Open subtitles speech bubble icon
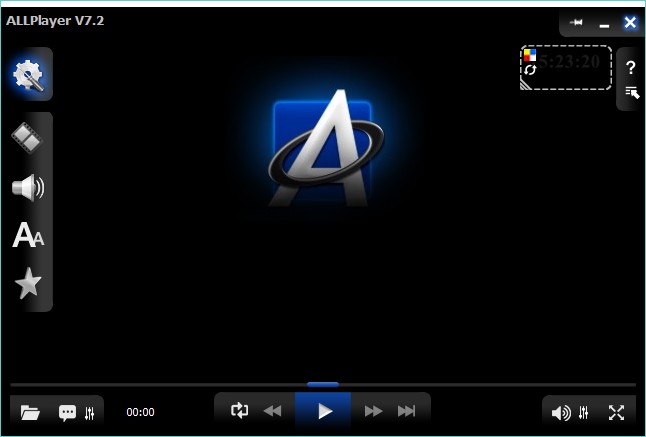The width and height of the screenshot is (646, 437). [x=67, y=413]
